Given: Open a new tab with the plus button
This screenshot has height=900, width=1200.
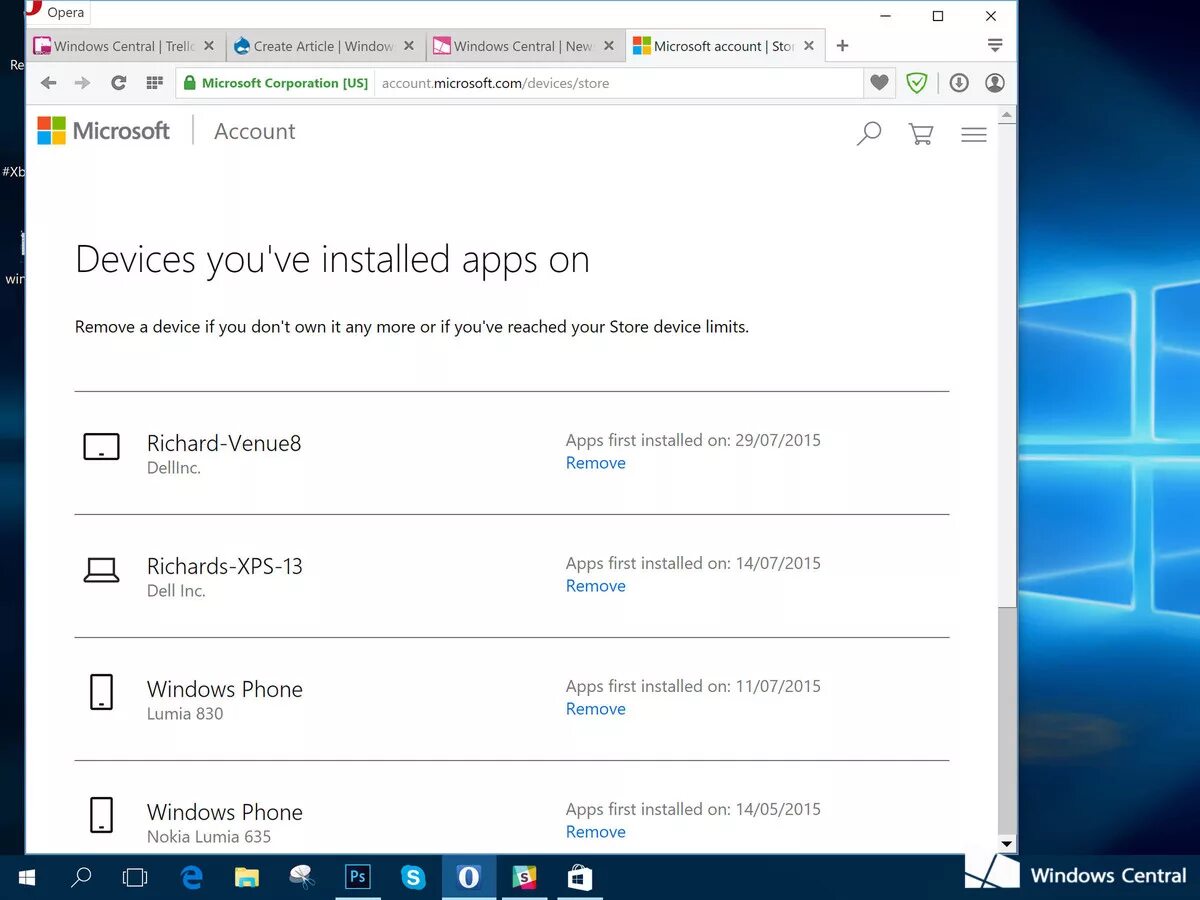Looking at the screenshot, I should 842,45.
